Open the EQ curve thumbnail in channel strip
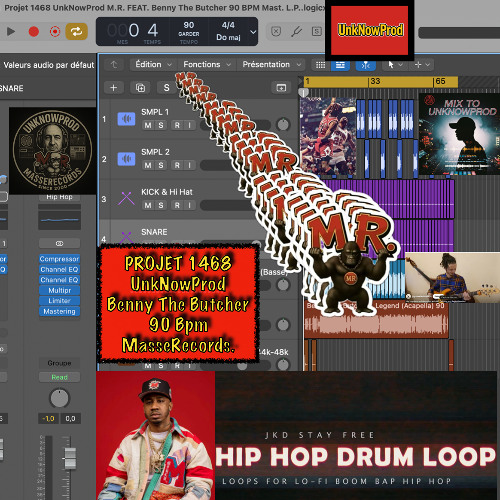The image size is (500, 500). pyautogui.click(x=59, y=220)
